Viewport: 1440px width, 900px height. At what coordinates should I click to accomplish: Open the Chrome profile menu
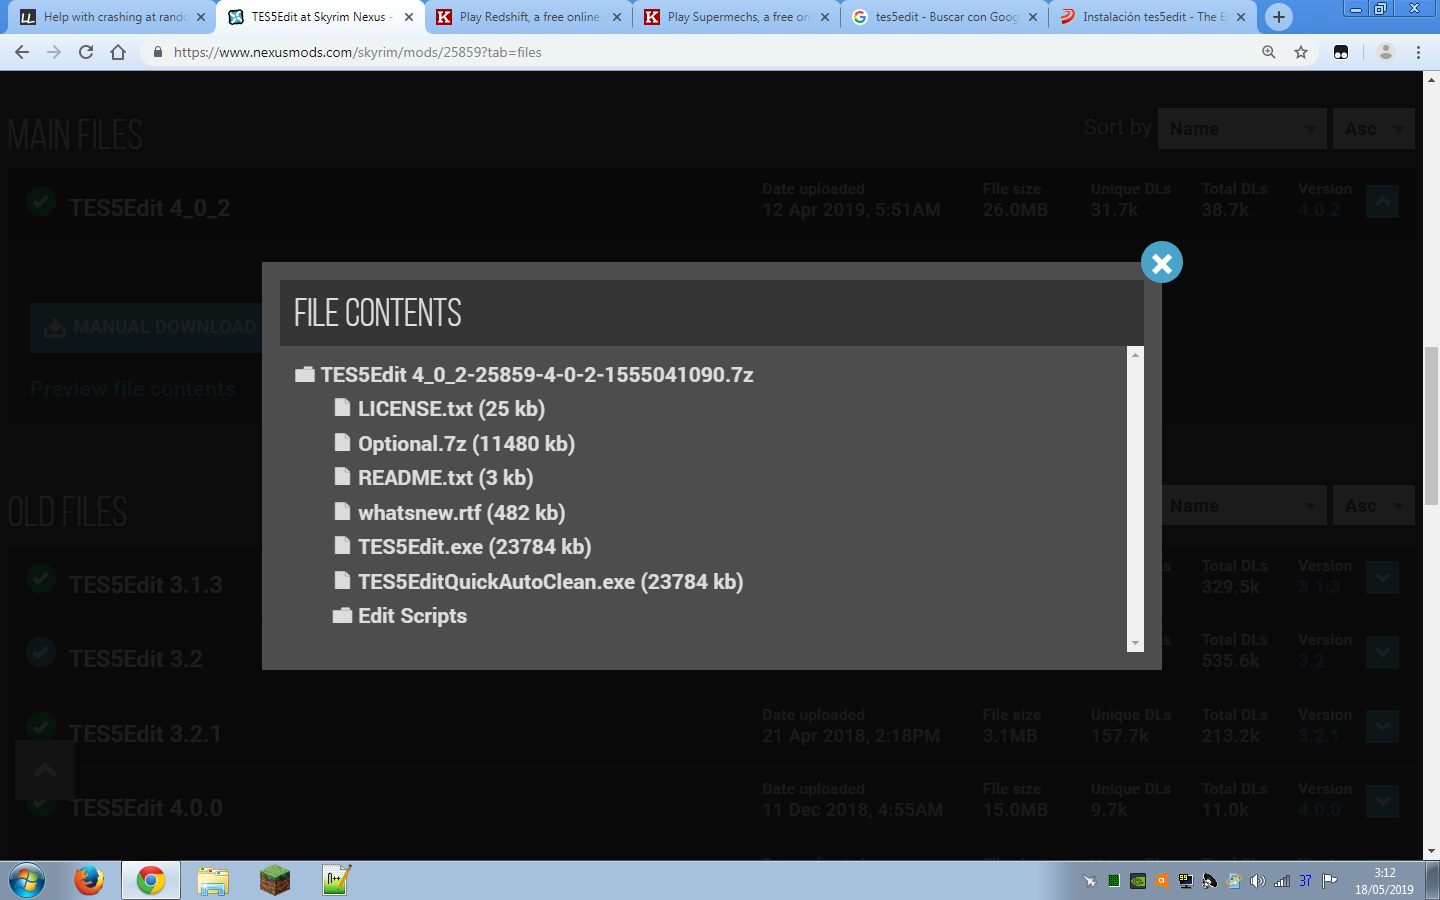coord(1386,52)
